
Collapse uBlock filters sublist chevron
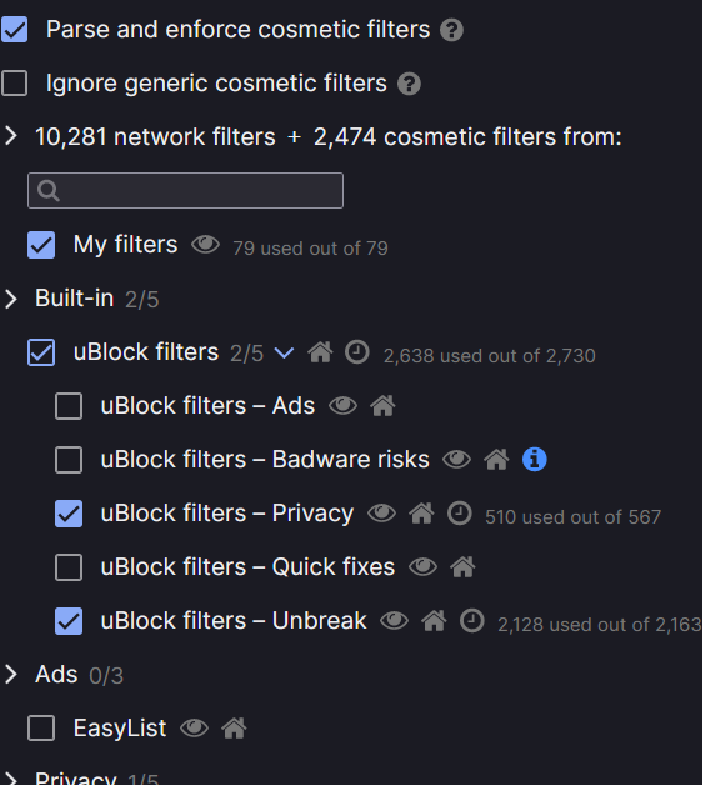click(284, 353)
